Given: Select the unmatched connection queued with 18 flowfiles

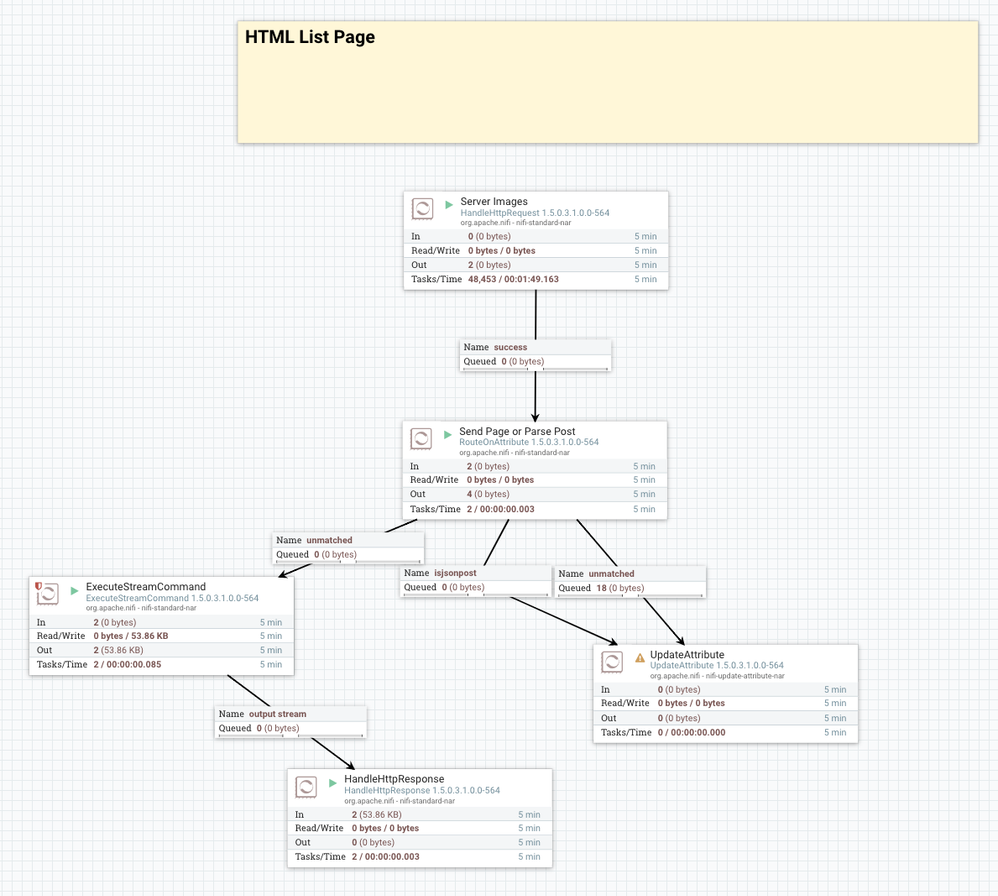Looking at the screenshot, I should (630, 581).
